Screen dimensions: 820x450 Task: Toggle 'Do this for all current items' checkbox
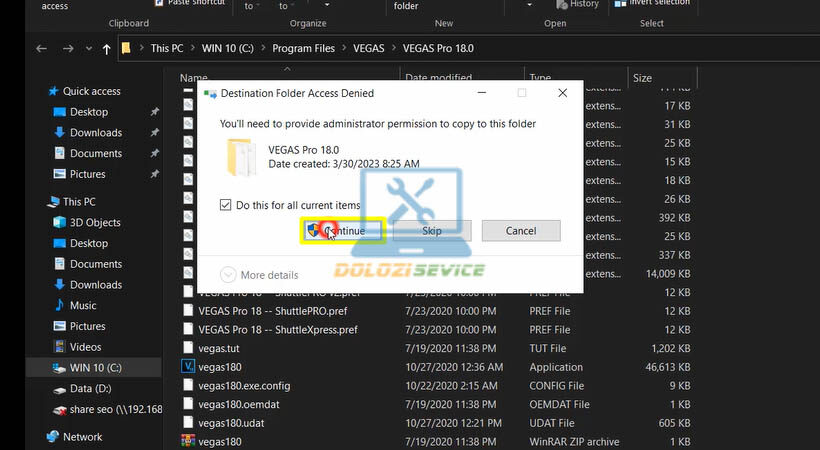225,205
